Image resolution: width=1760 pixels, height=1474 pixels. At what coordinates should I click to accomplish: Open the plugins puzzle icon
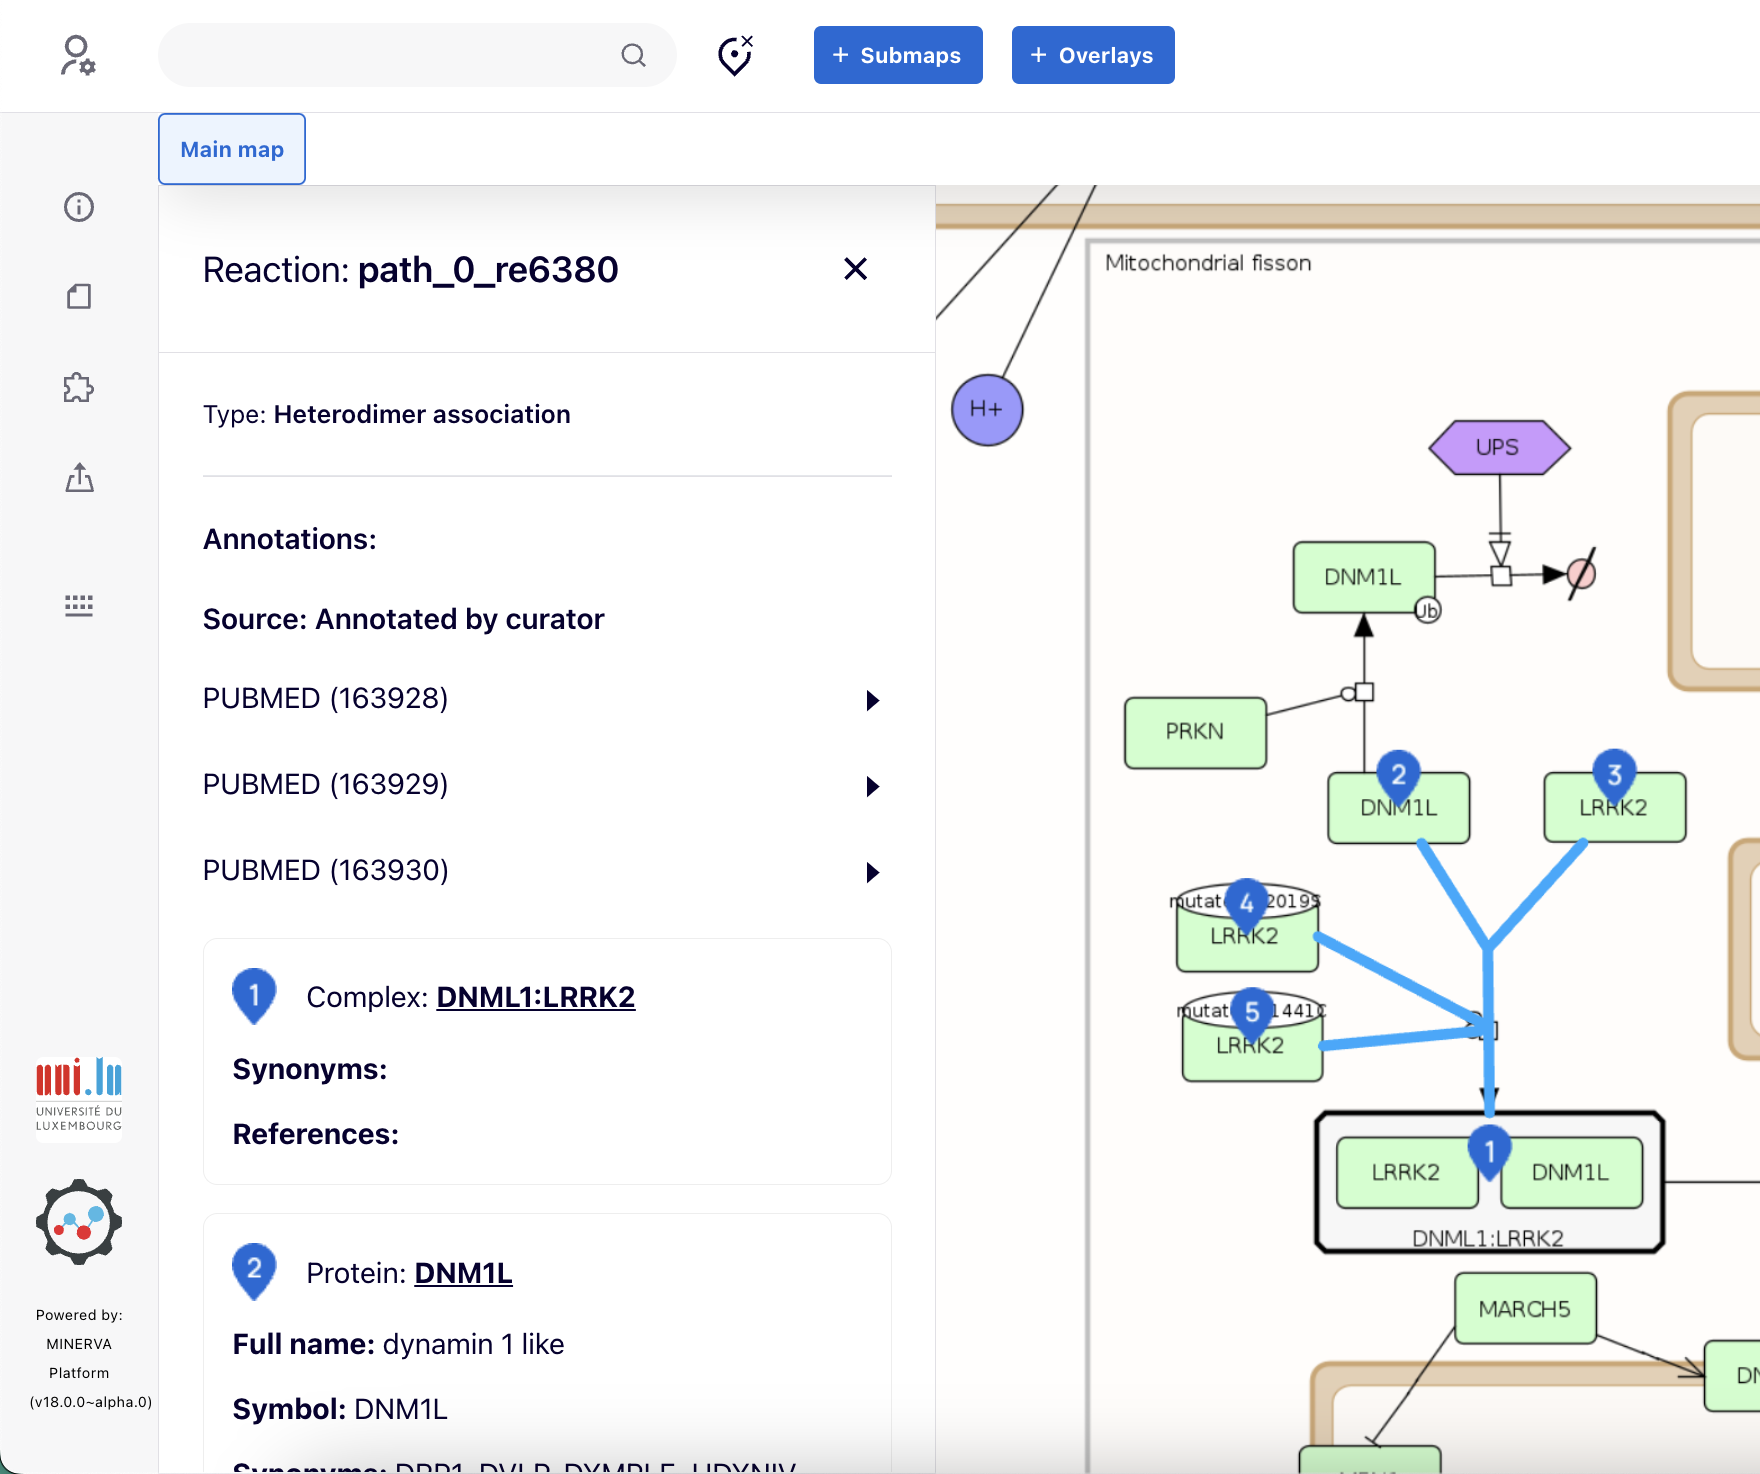pyautogui.click(x=79, y=388)
